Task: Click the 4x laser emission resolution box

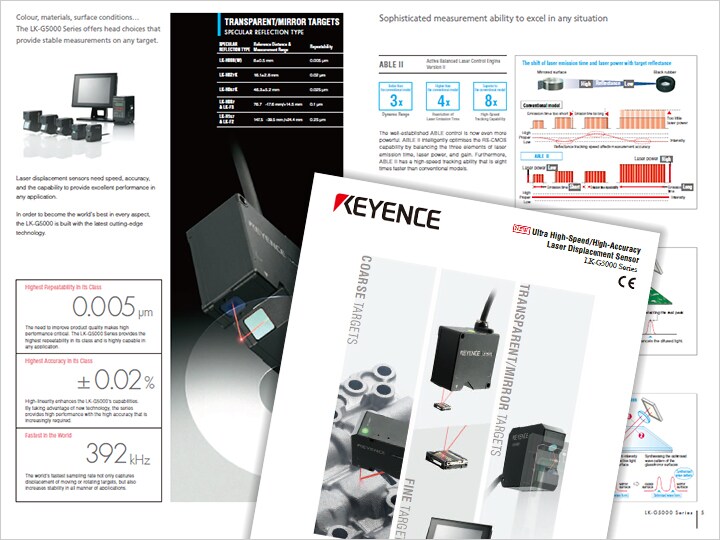Action: (x=443, y=96)
